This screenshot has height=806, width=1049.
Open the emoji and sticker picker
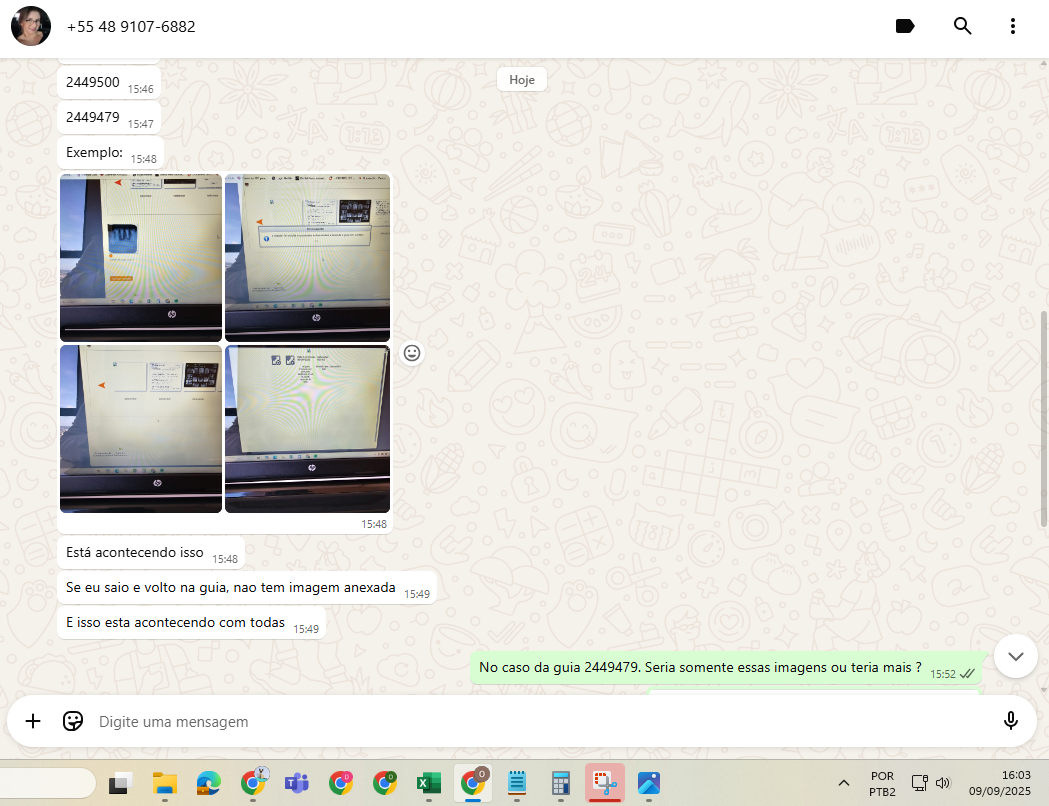pos(73,721)
